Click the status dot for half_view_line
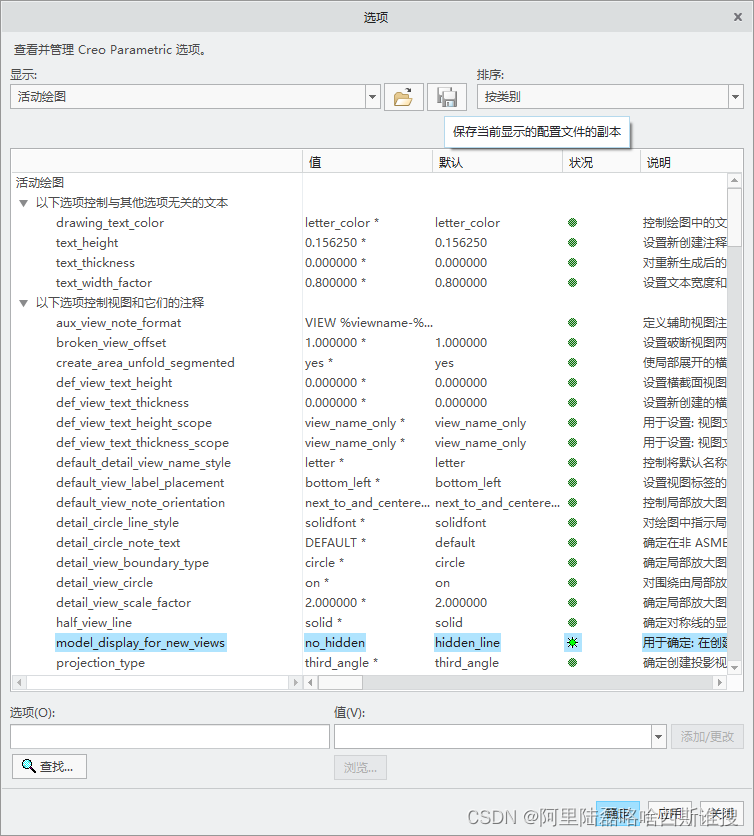The width and height of the screenshot is (754, 836). point(573,623)
